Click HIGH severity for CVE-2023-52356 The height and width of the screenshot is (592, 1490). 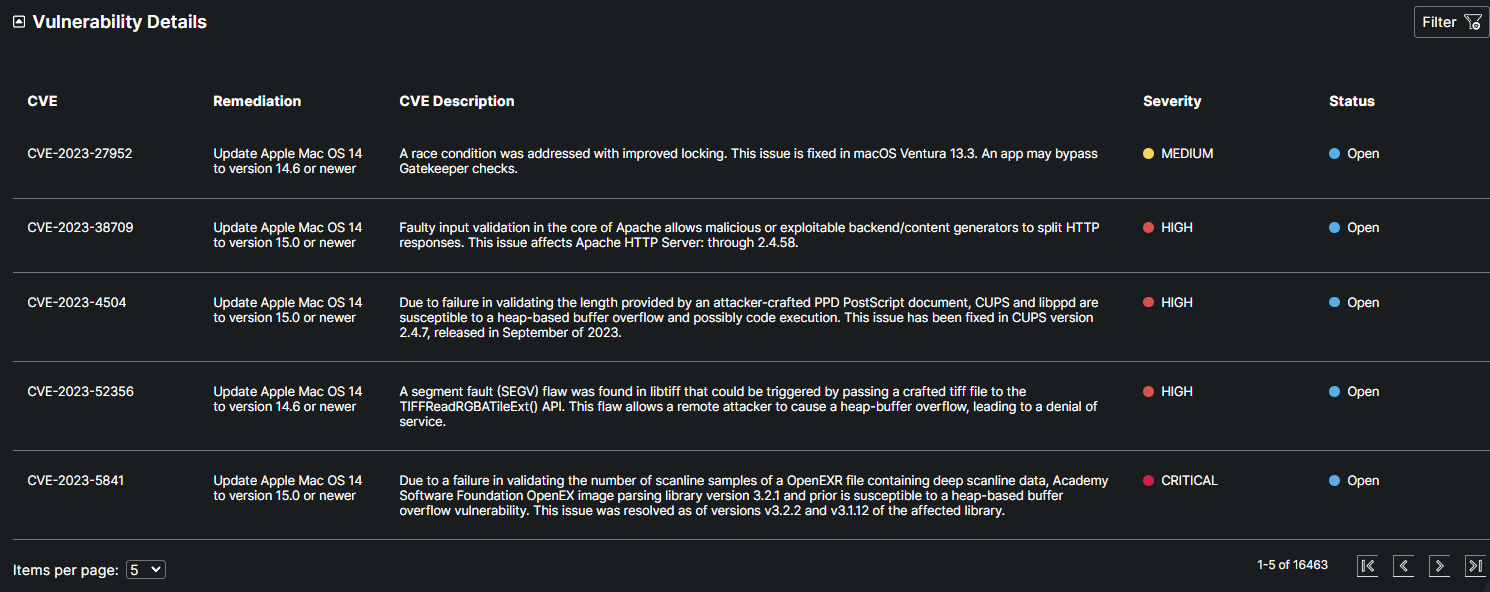pos(1177,392)
